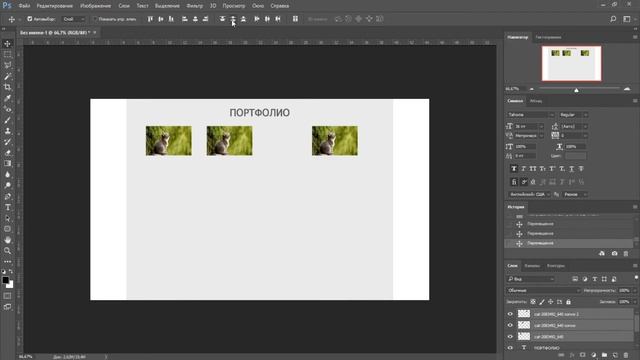This screenshot has width=640, height=360.
Task: Select the Horizontal Type tool
Action: click(7, 207)
